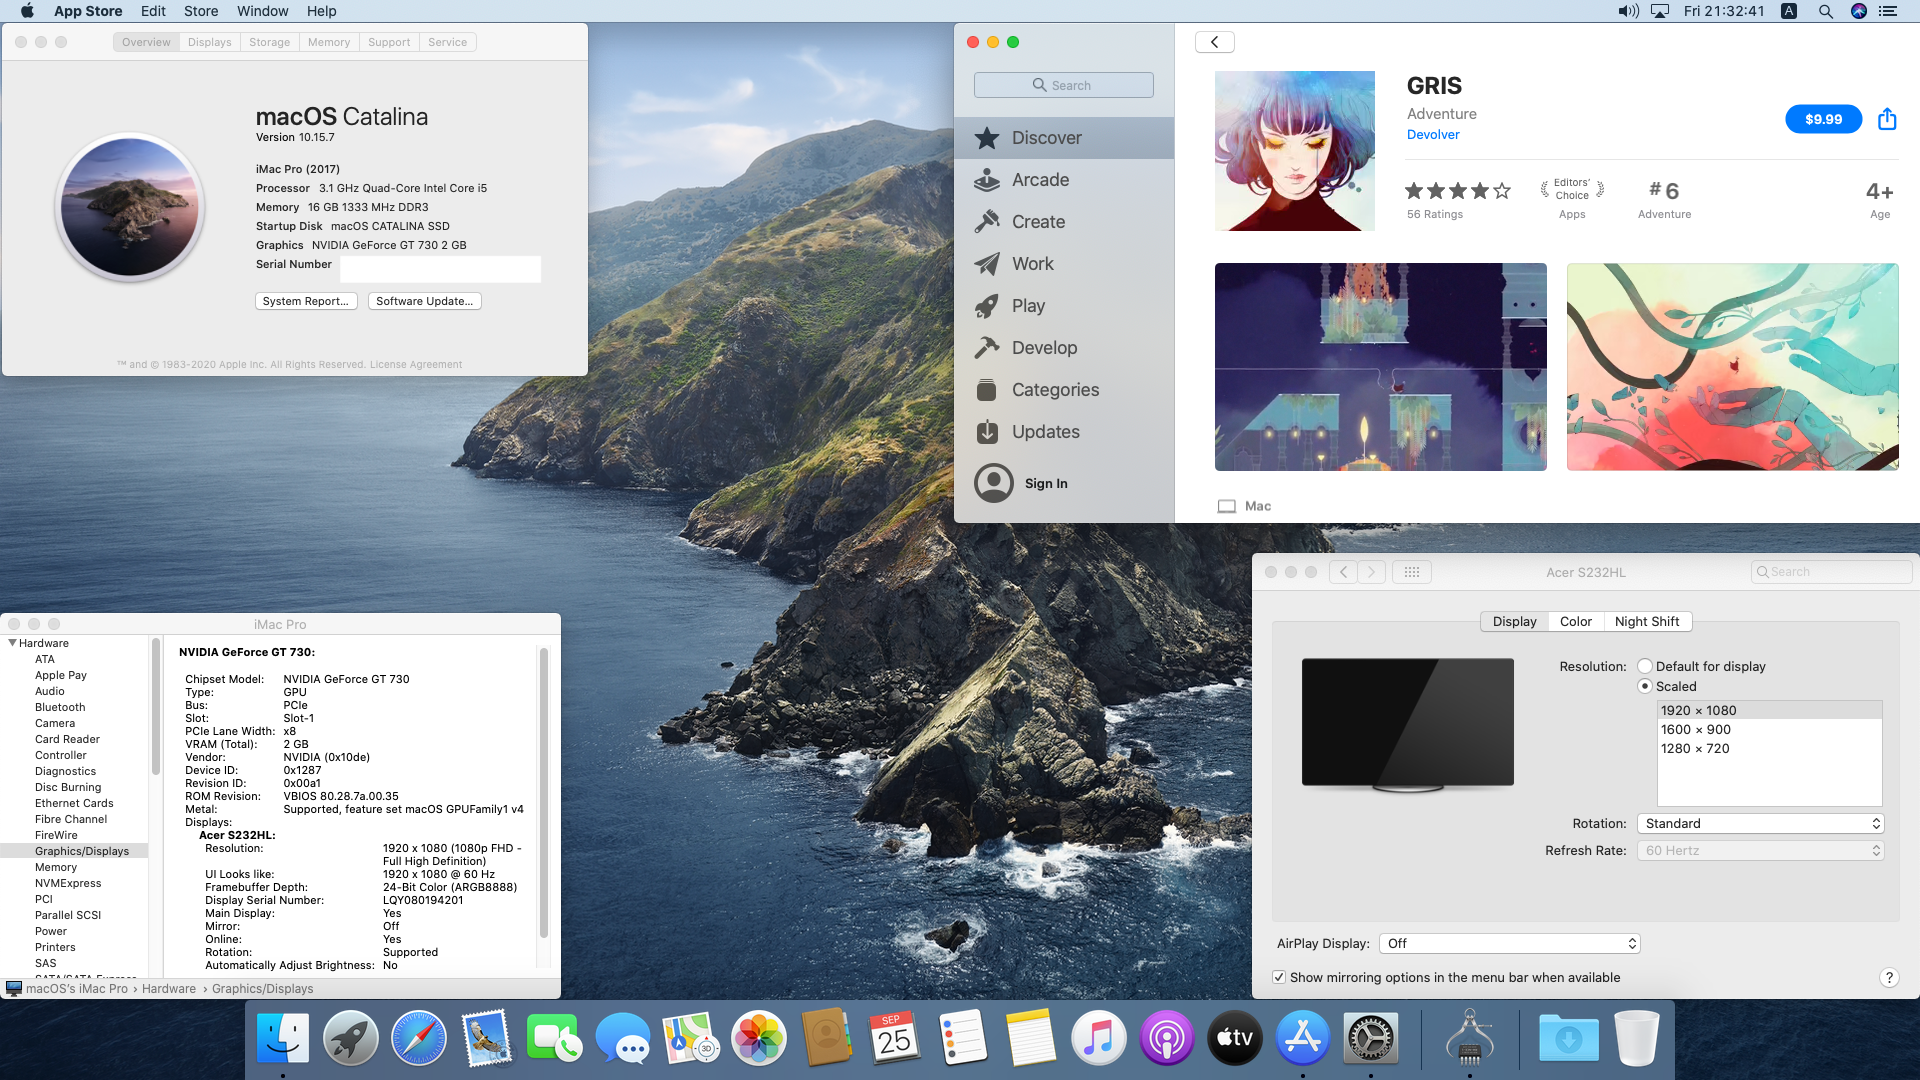Open App Store icon in Dock
This screenshot has width=1920, height=1080.
(x=1303, y=1038)
